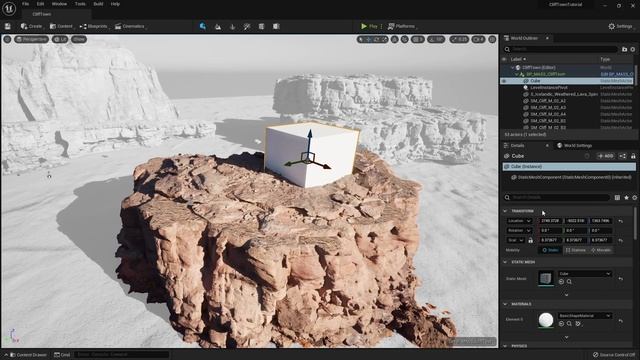Click the Unreal Engine logo icon
640x360 pixels.
pyautogui.click(x=9, y=9)
